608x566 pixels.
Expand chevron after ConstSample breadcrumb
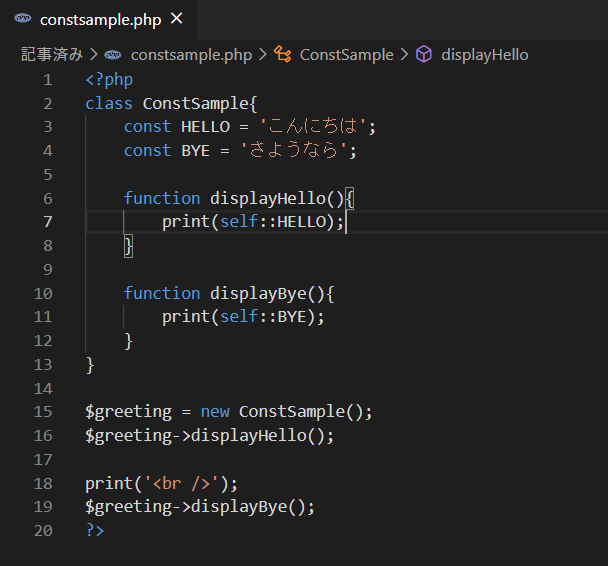(x=404, y=54)
